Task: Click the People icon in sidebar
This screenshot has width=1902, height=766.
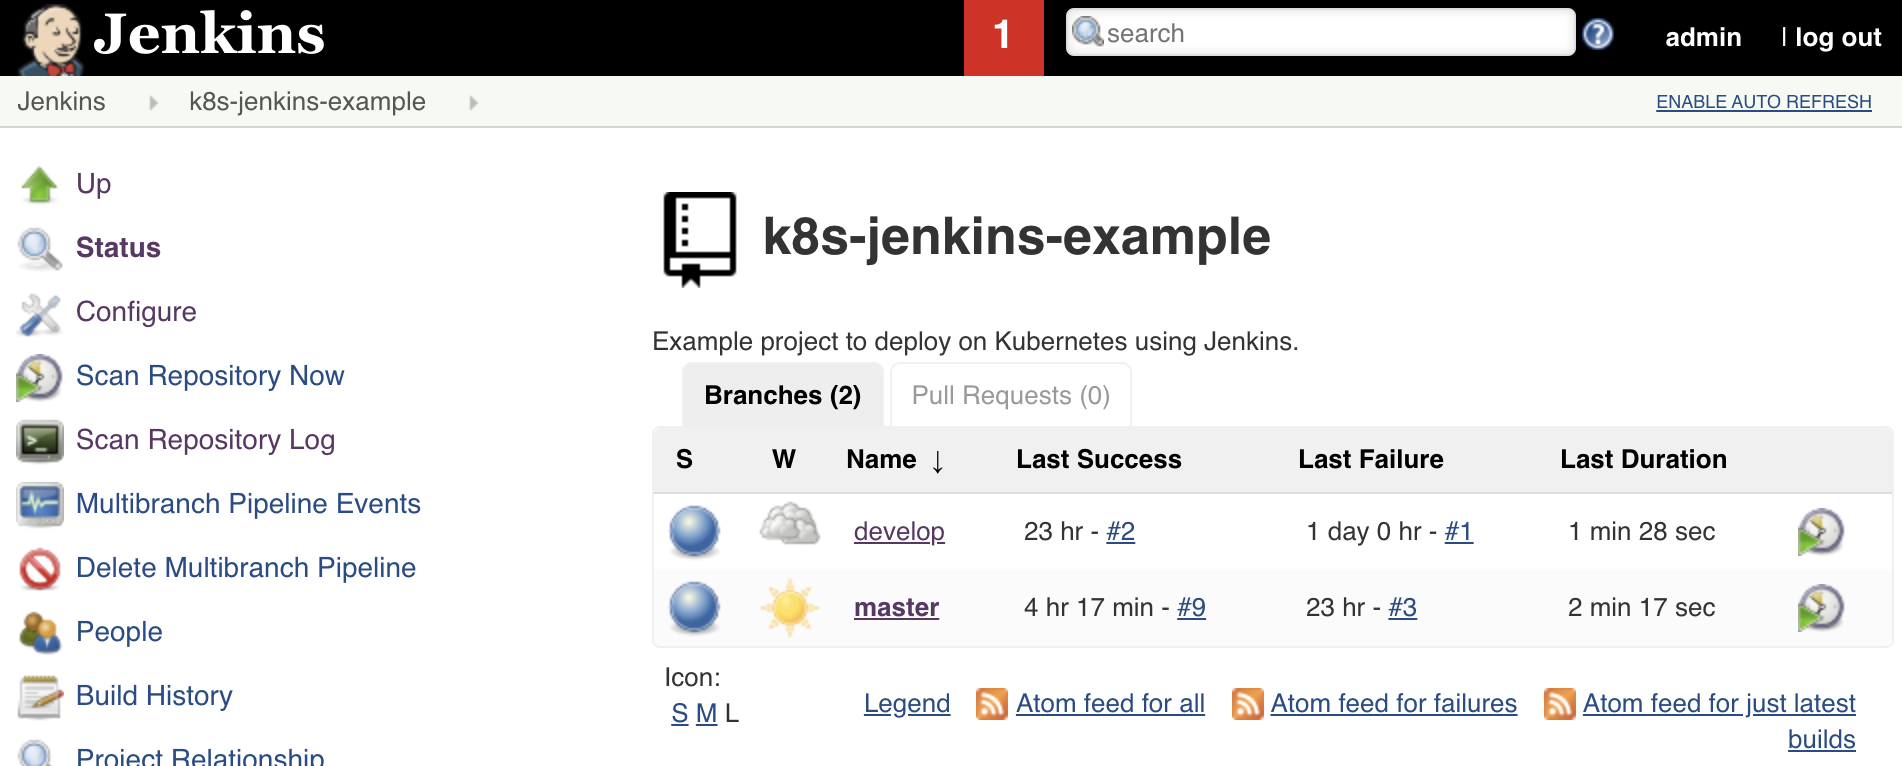Action: (x=39, y=632)
